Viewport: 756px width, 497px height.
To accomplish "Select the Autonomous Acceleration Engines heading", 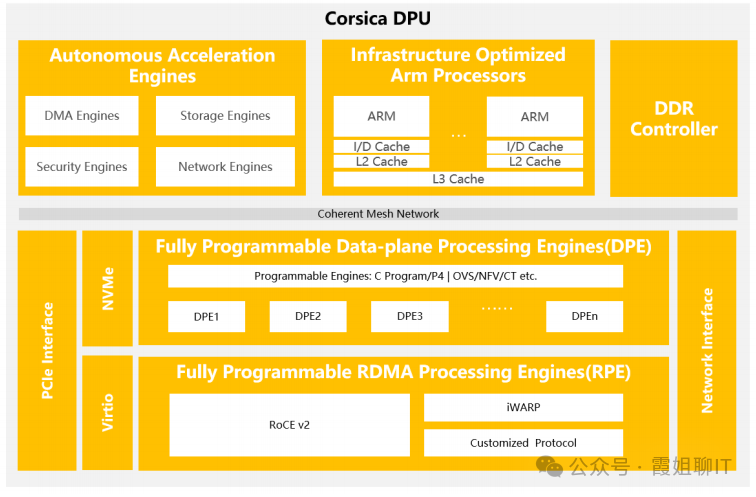I will [x=162, y=66].
